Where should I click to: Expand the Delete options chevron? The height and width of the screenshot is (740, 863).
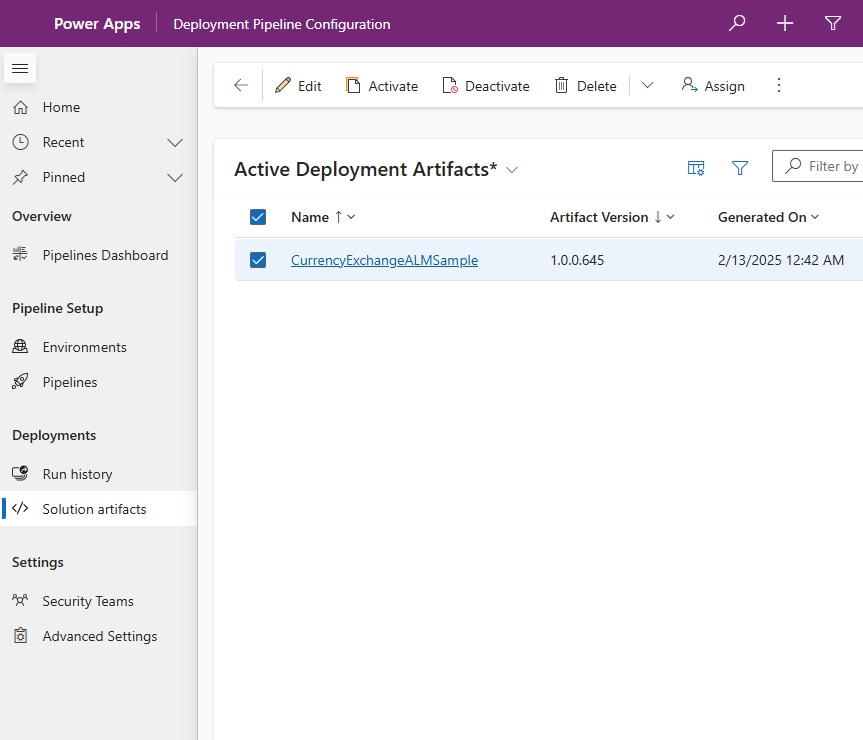point(647,85)
